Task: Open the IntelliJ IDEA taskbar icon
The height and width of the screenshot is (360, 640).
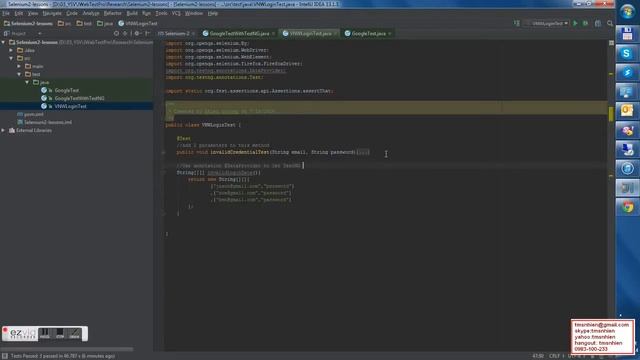Action: [627, 188]
